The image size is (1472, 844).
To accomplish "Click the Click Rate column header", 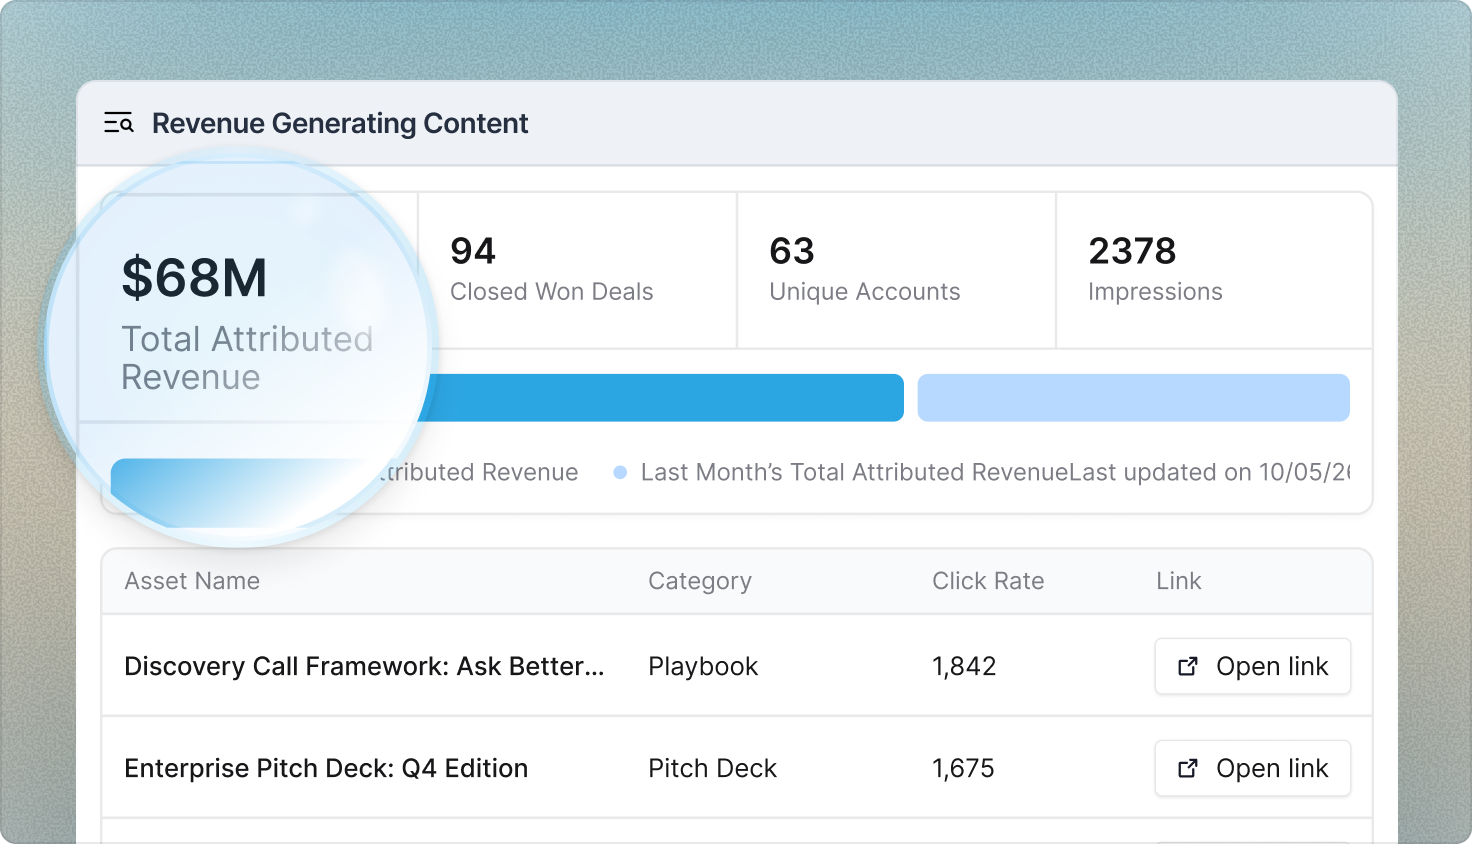I will point(988,581).
